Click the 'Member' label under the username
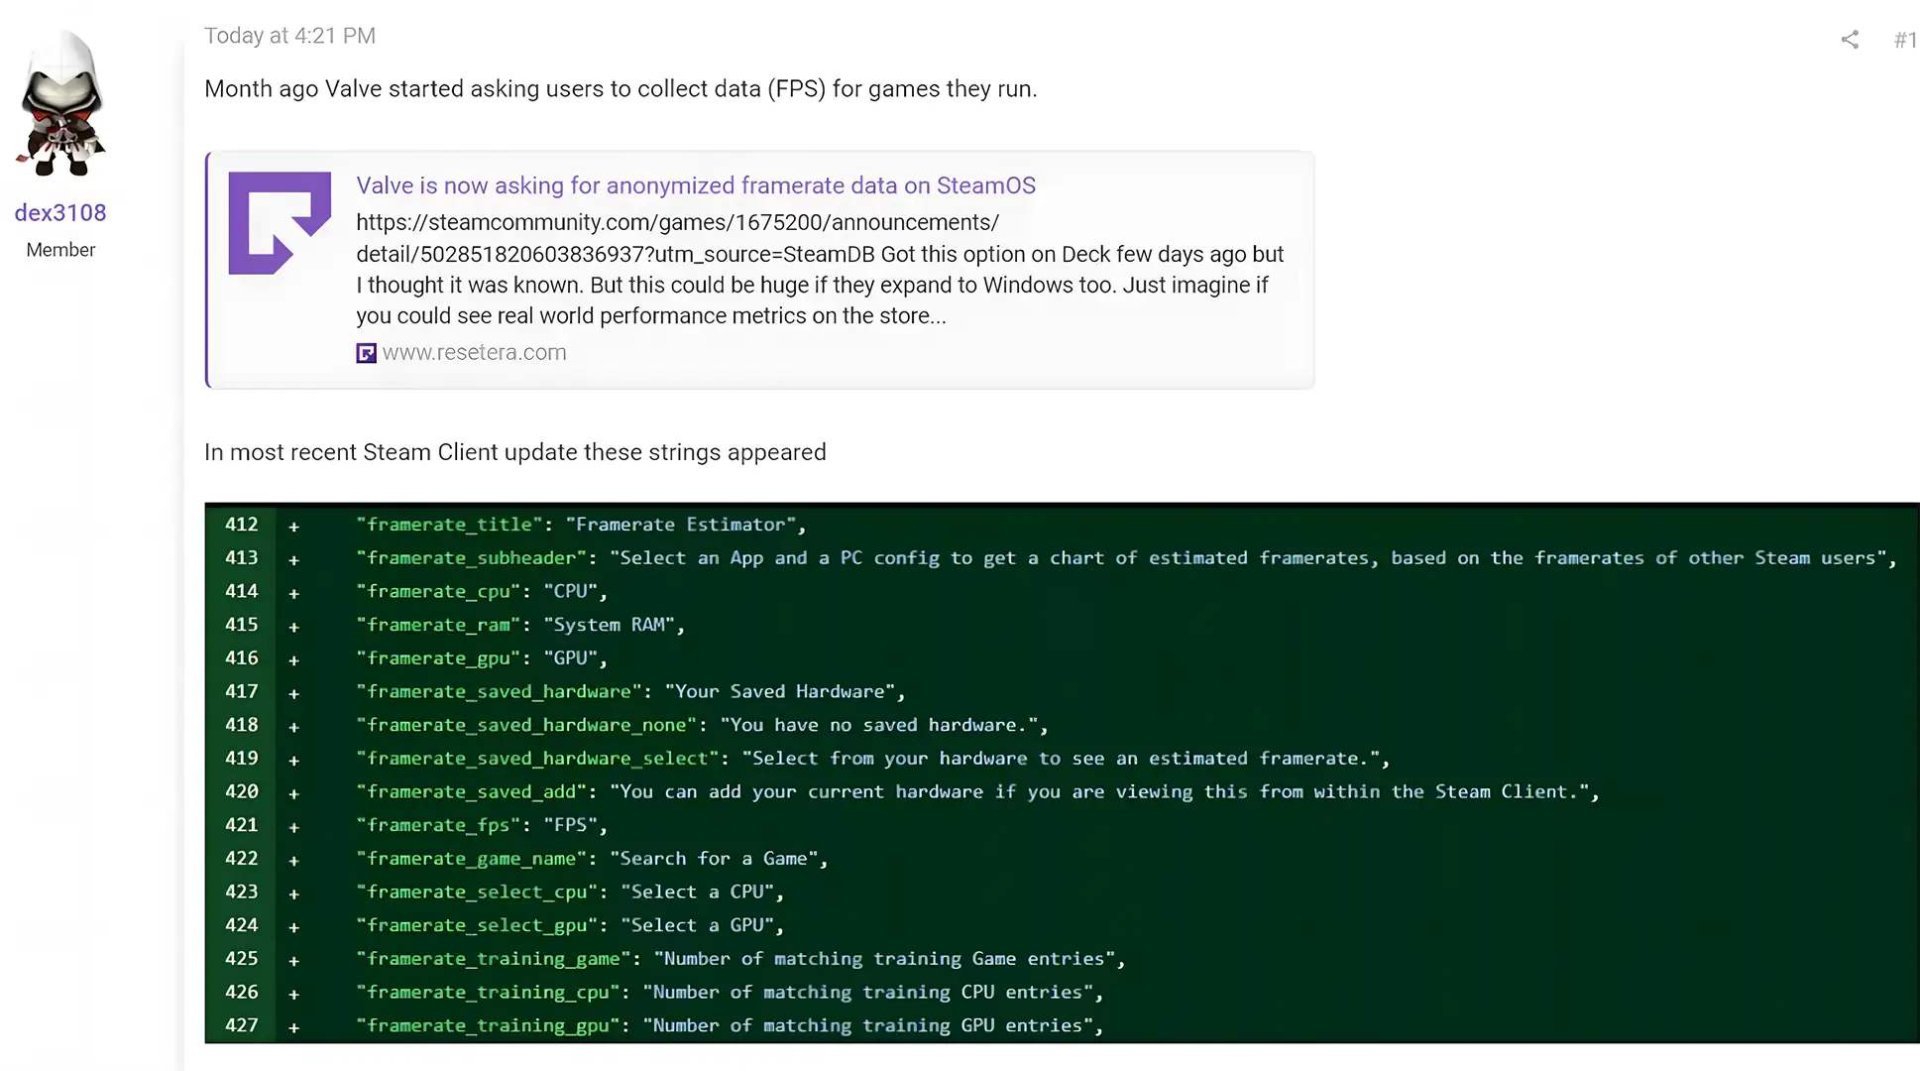The width and height of the screenshot is (1920, 1071). 60,249
